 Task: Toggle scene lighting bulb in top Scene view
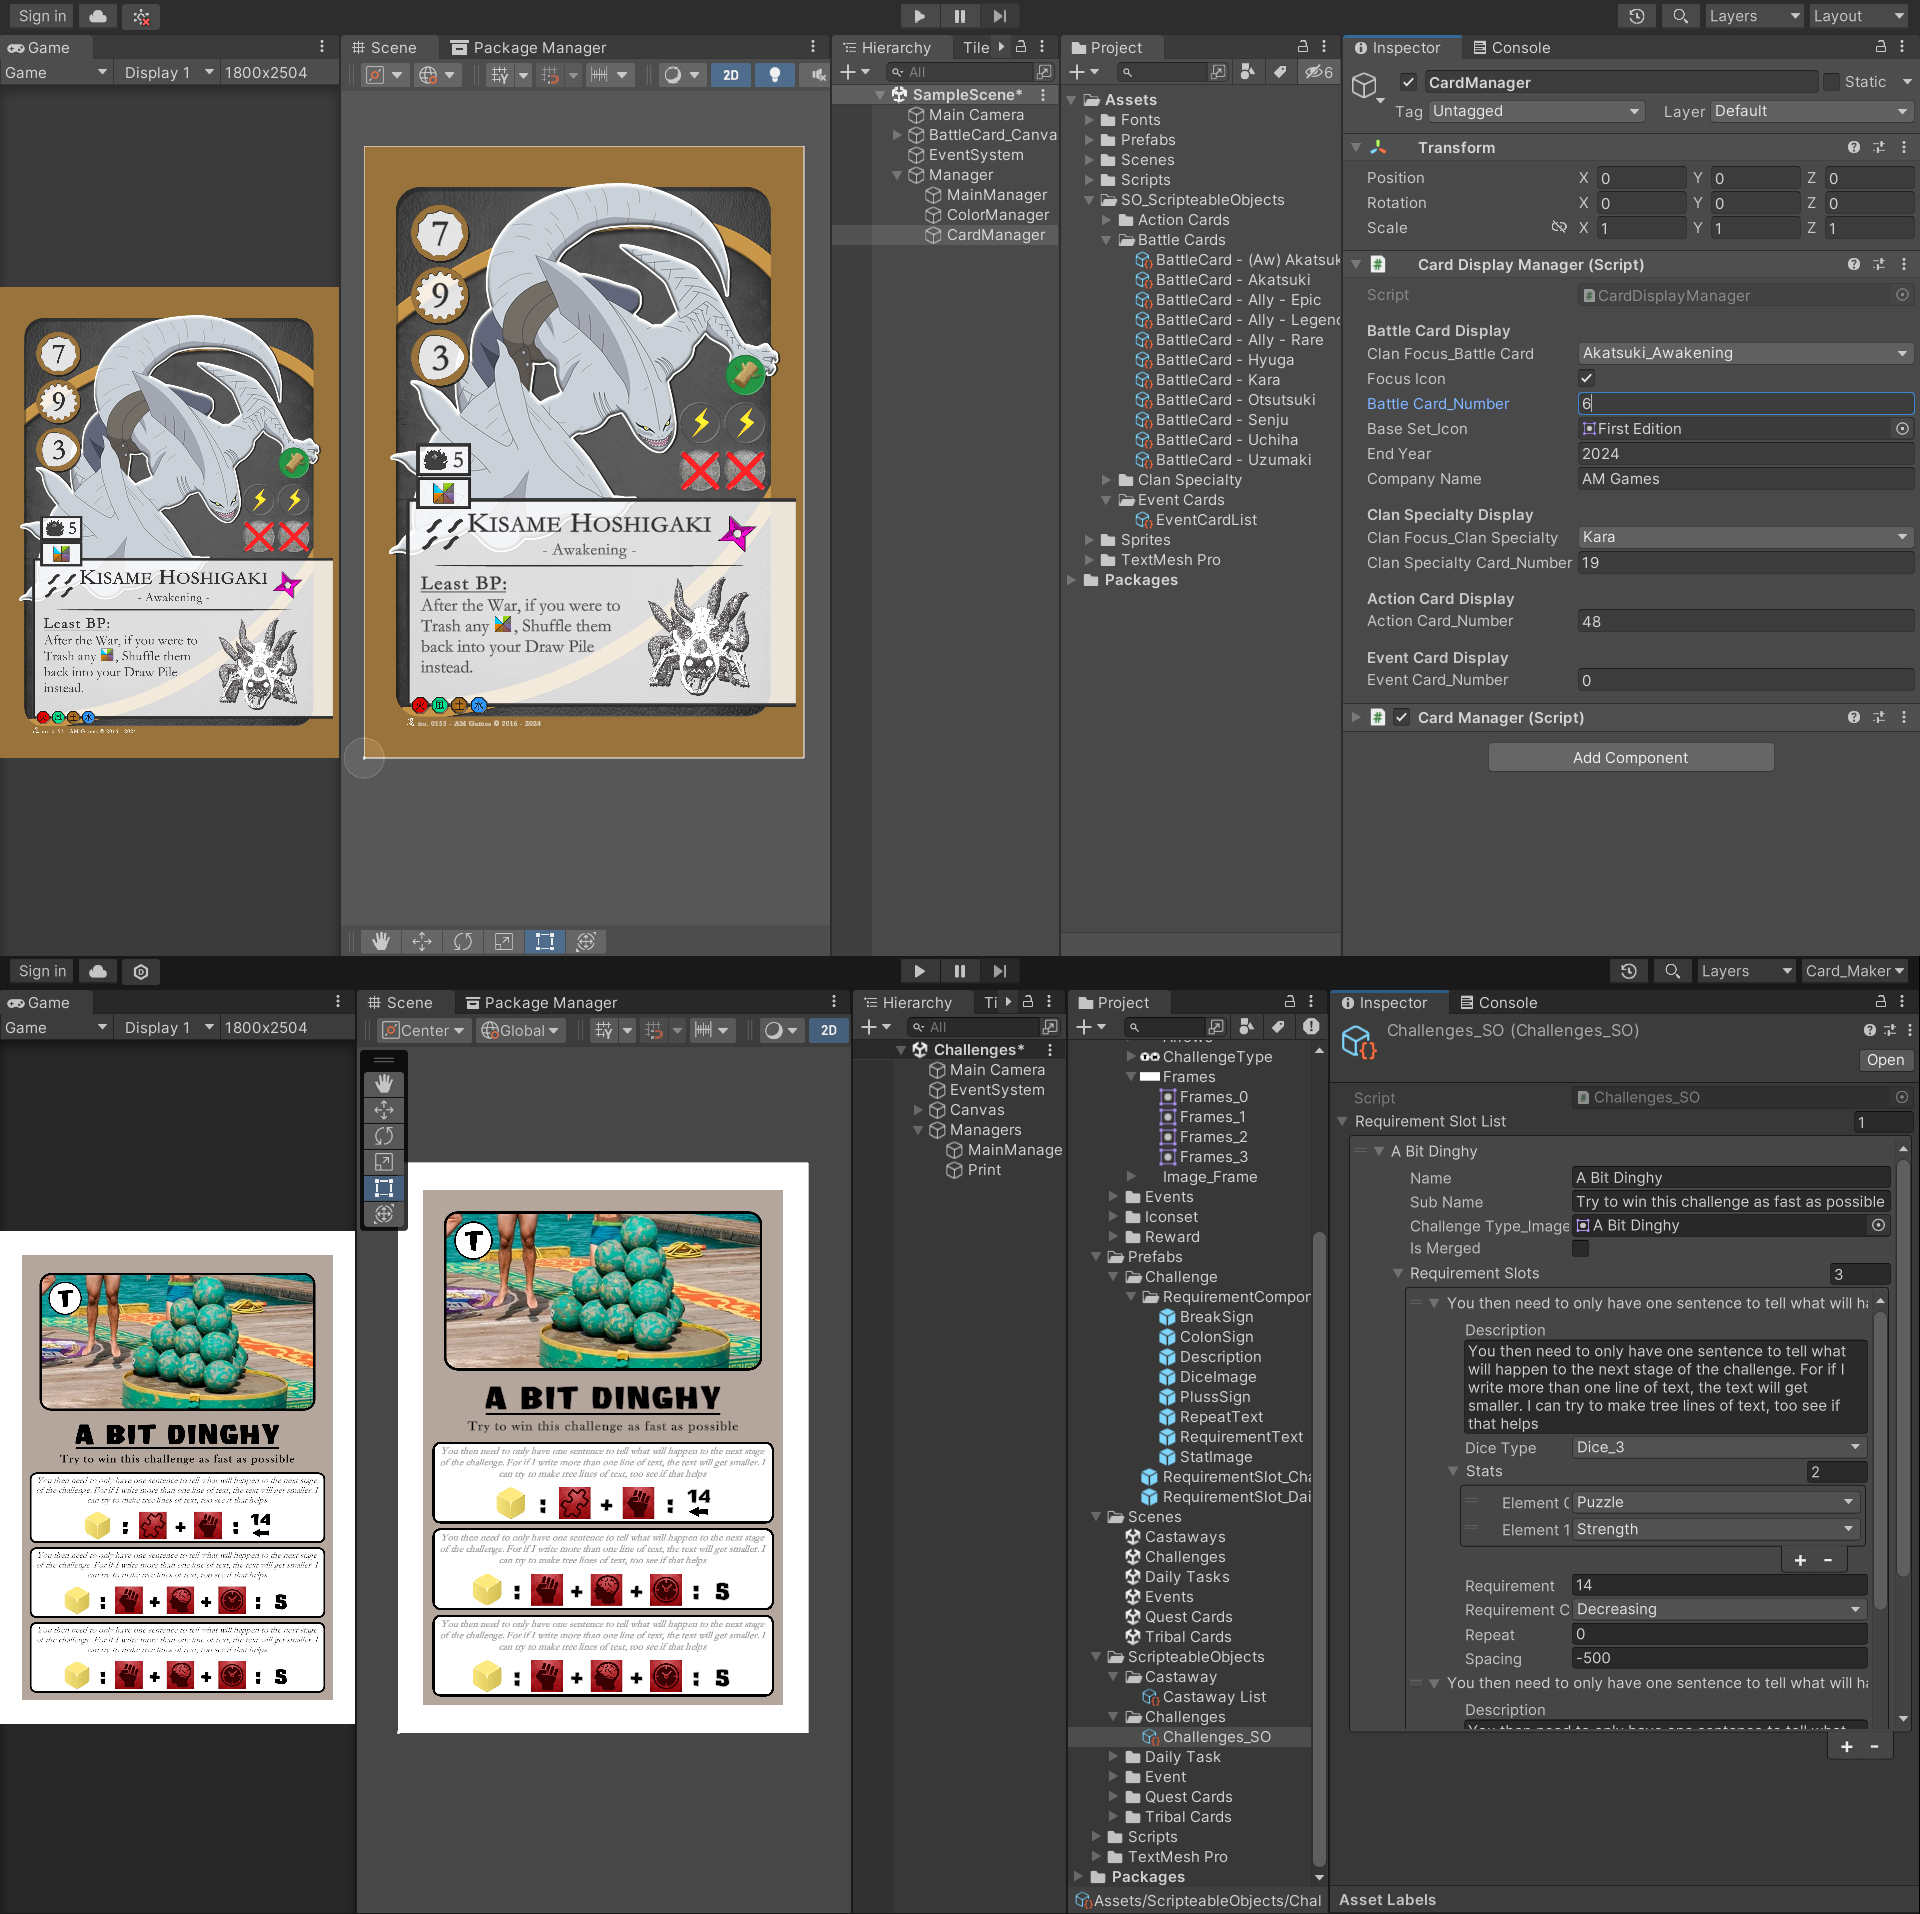click(x=775, y=74)
